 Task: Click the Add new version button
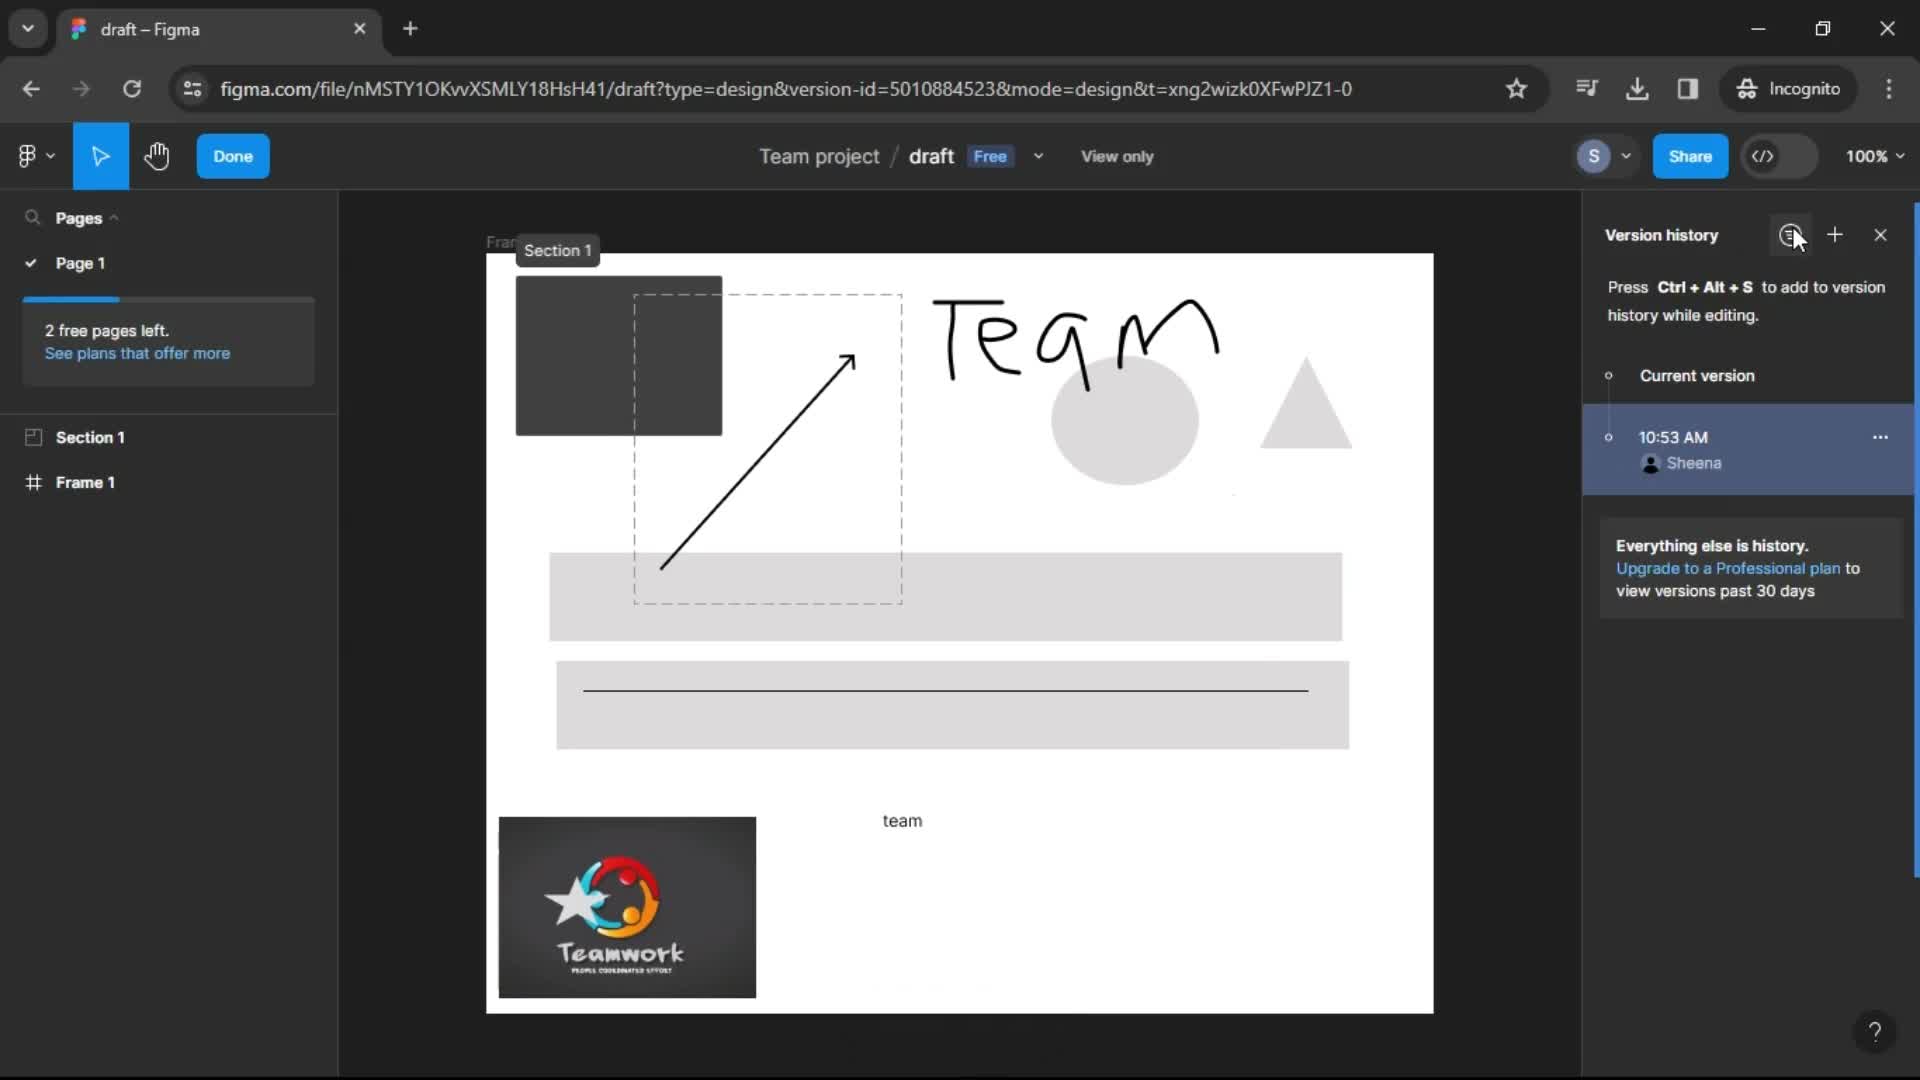1834,235
